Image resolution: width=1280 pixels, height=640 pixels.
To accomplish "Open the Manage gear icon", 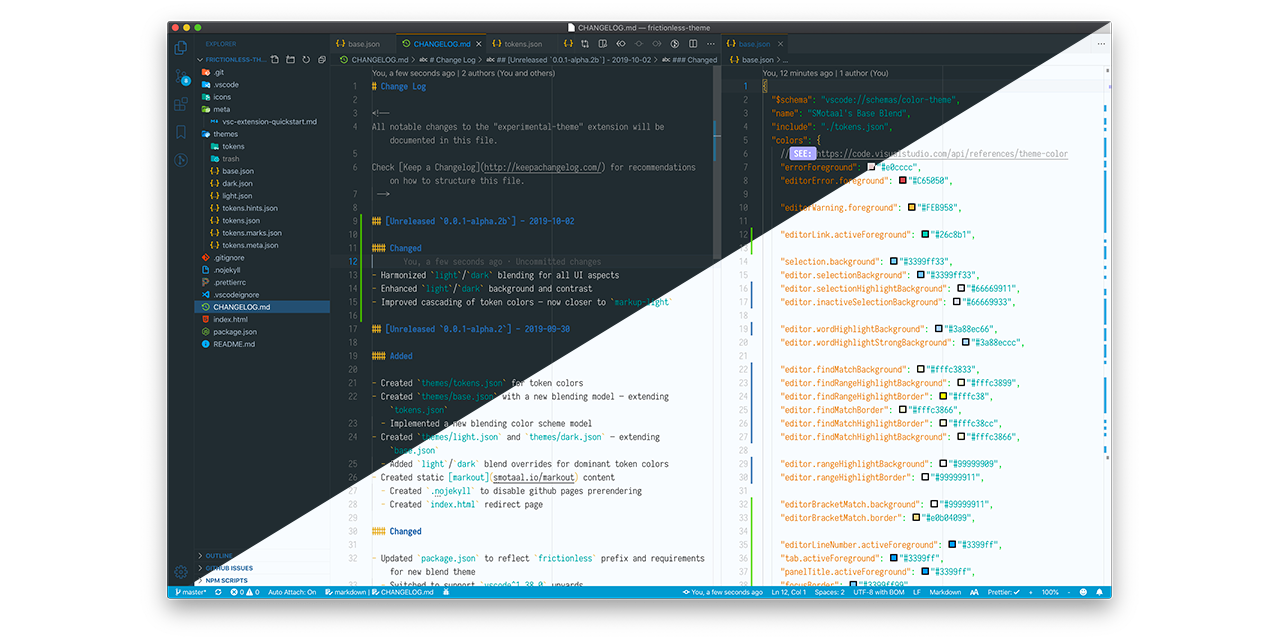I will (x=181, y=573).
